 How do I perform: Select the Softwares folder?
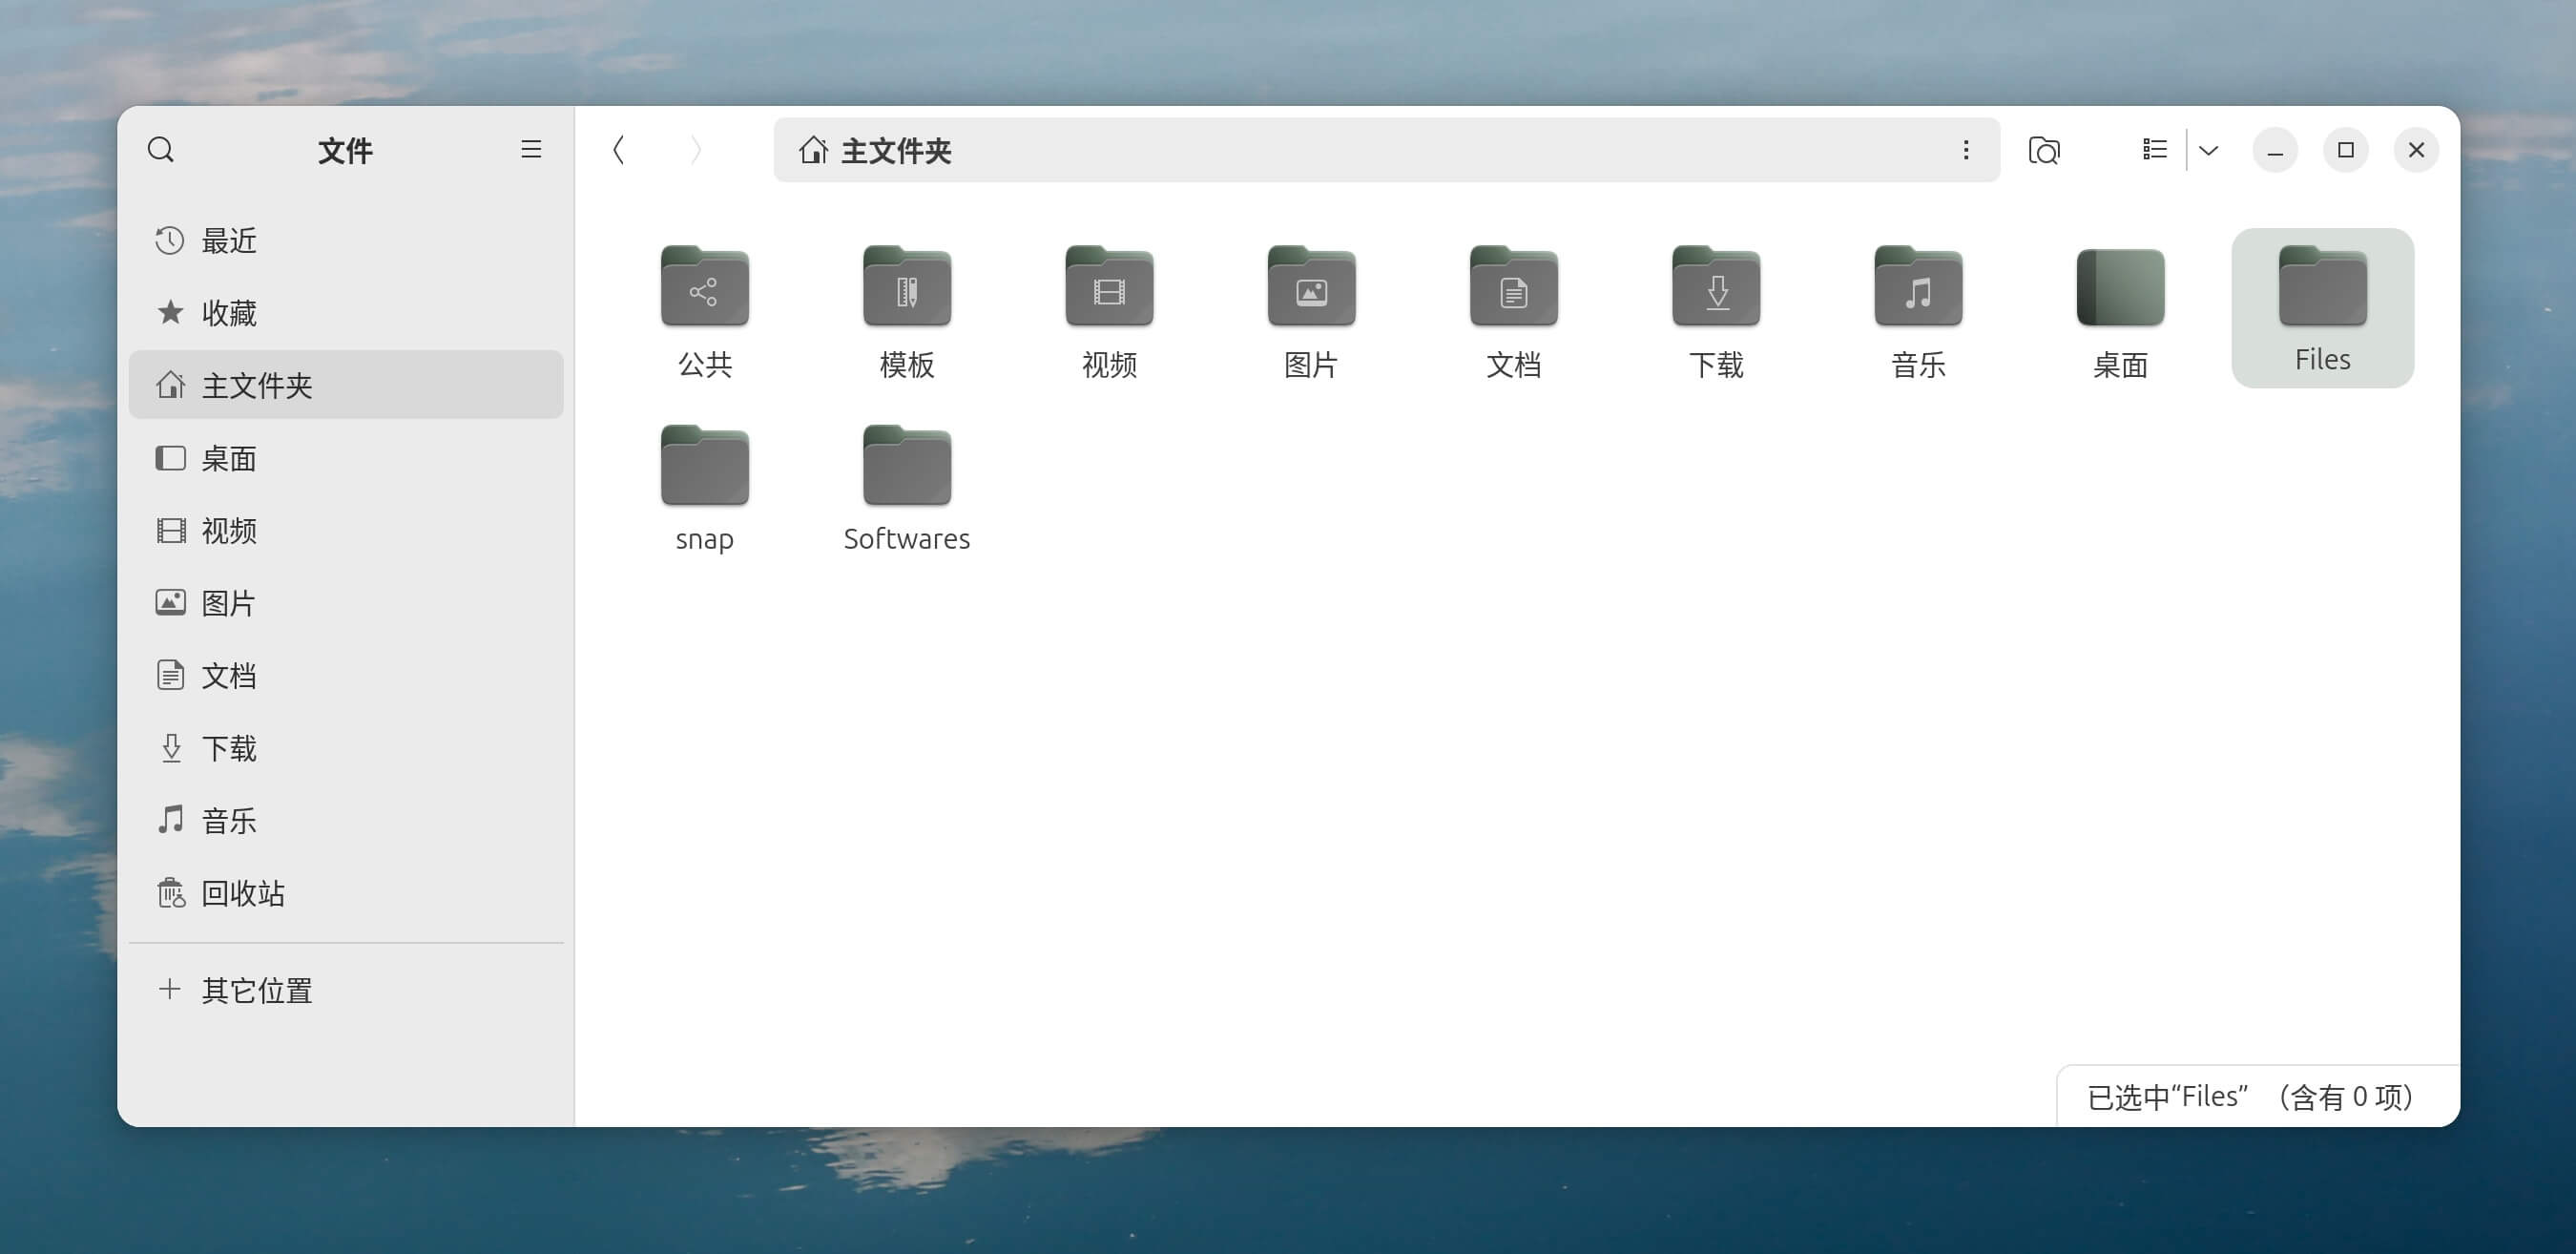pos(906,468)
